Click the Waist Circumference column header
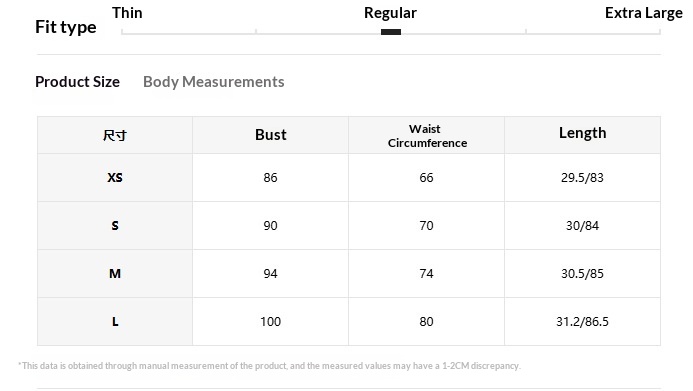Viewport: 693px width, 391px height. tap(426, 136)
